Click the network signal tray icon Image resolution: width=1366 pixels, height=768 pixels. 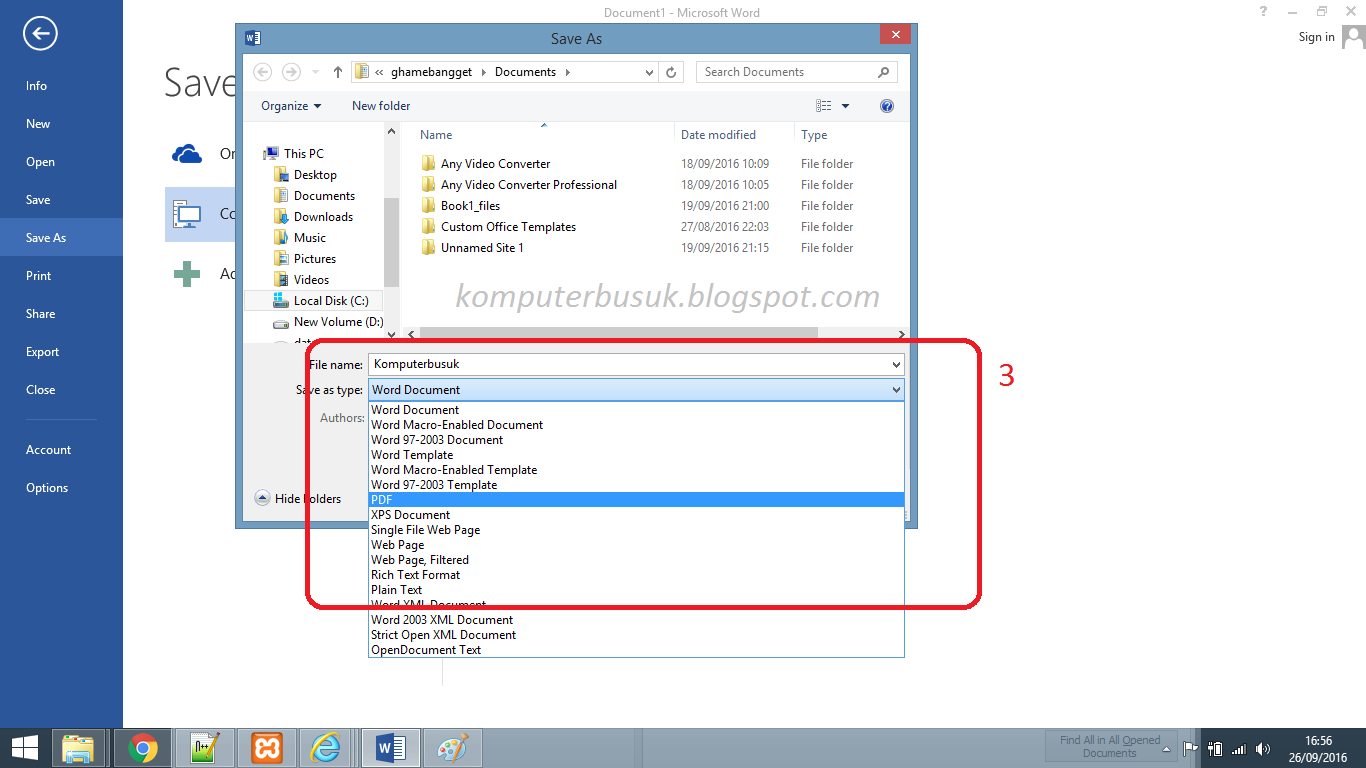coord(1239,748)
